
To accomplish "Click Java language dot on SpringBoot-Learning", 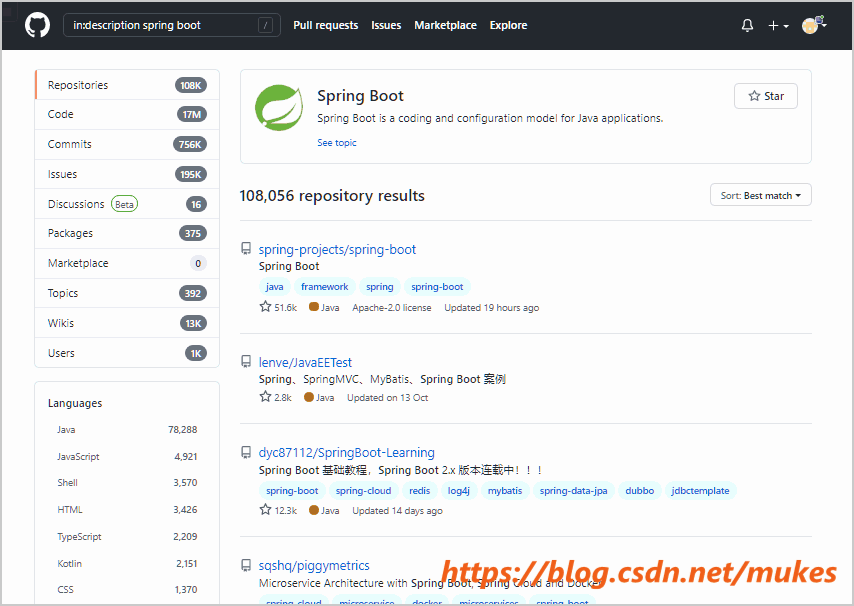I will 314,510.
